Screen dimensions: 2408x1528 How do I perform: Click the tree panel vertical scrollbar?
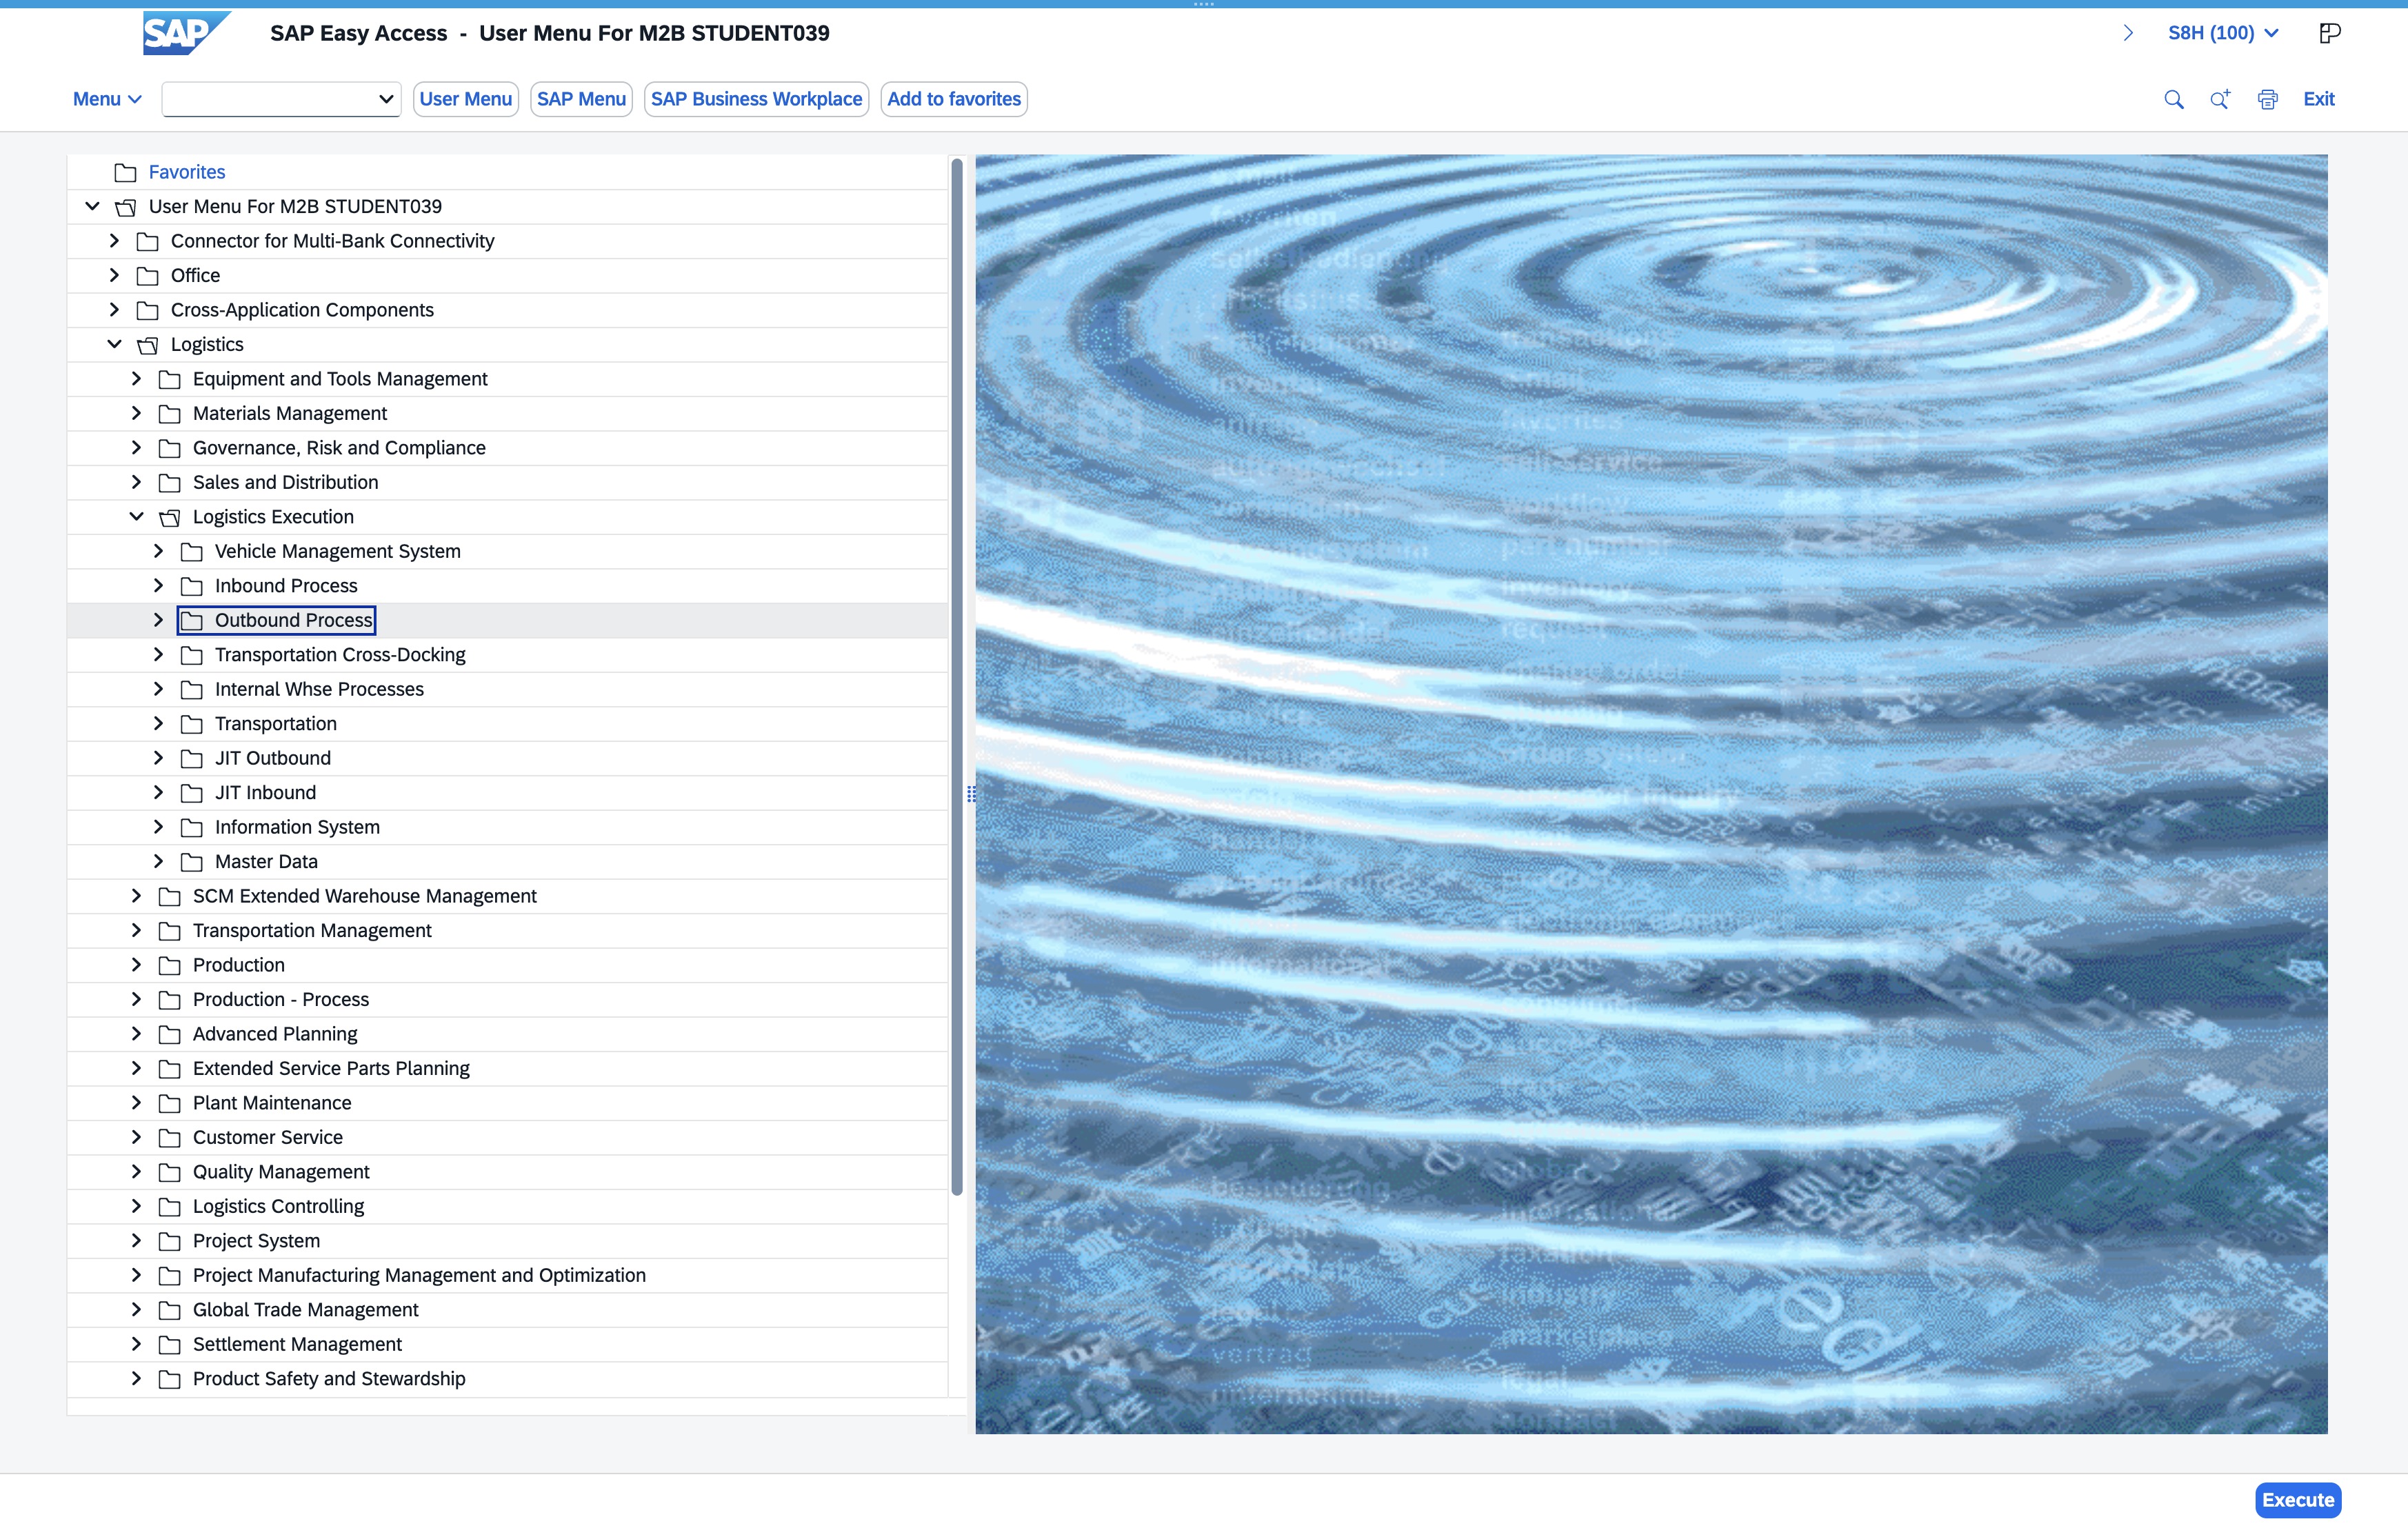[x=957, y=676]
